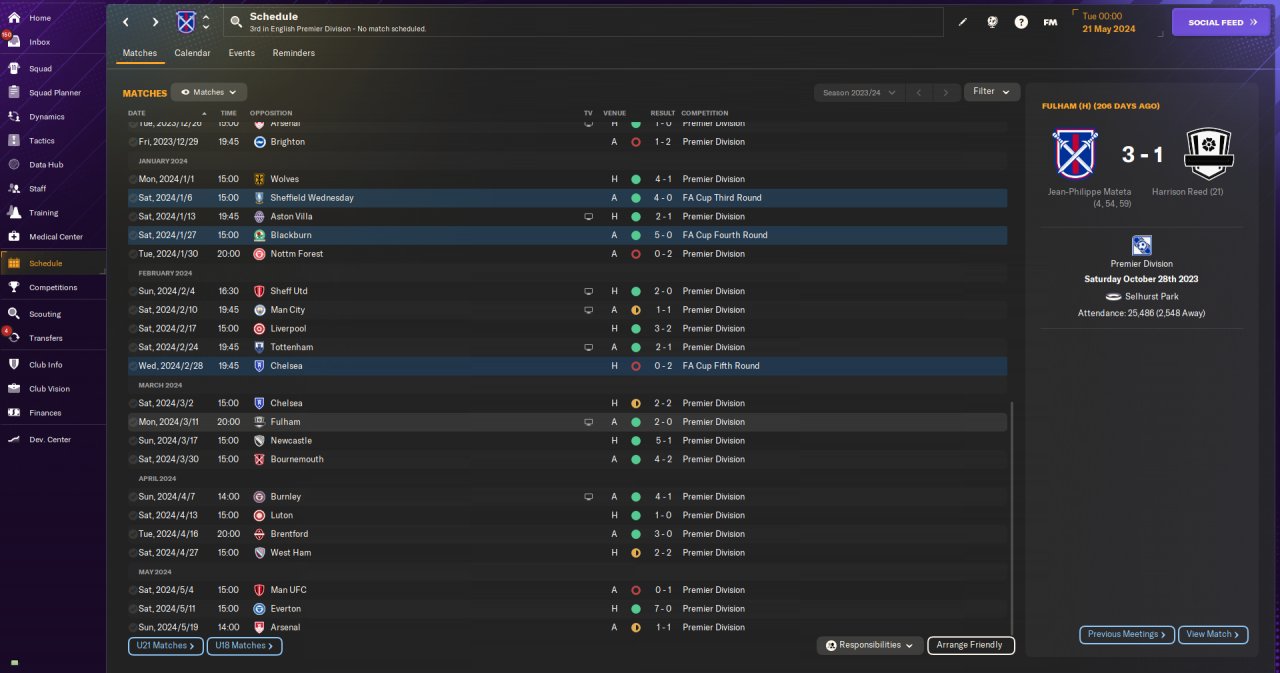
Task: Select the Blackburn FA Cup row
Action: [567, 235]
